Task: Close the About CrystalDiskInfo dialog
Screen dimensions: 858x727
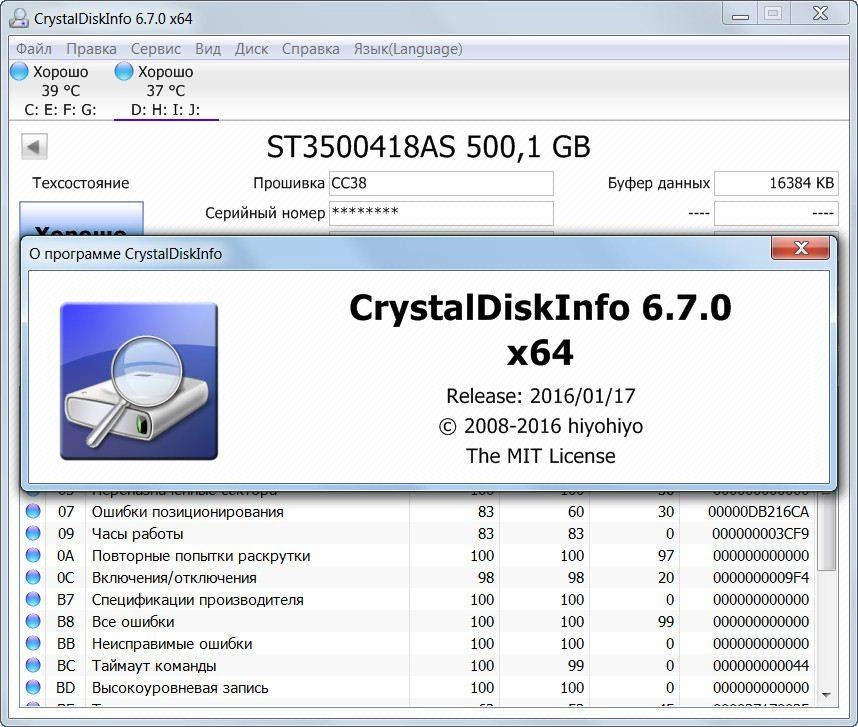Action: pos(800,248)
